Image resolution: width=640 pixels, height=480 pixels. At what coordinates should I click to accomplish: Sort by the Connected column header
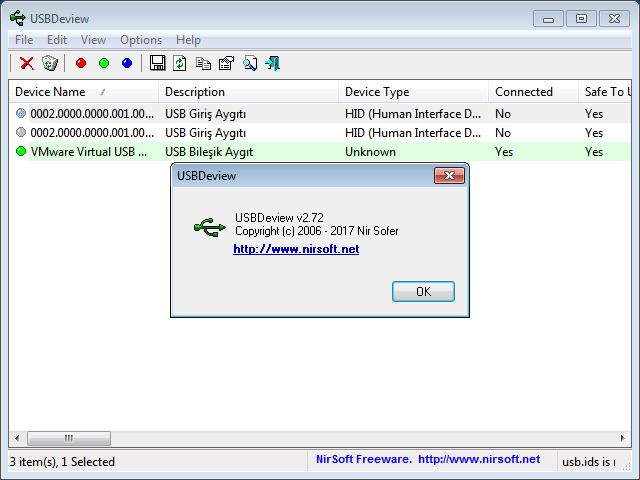coord(524,92)
